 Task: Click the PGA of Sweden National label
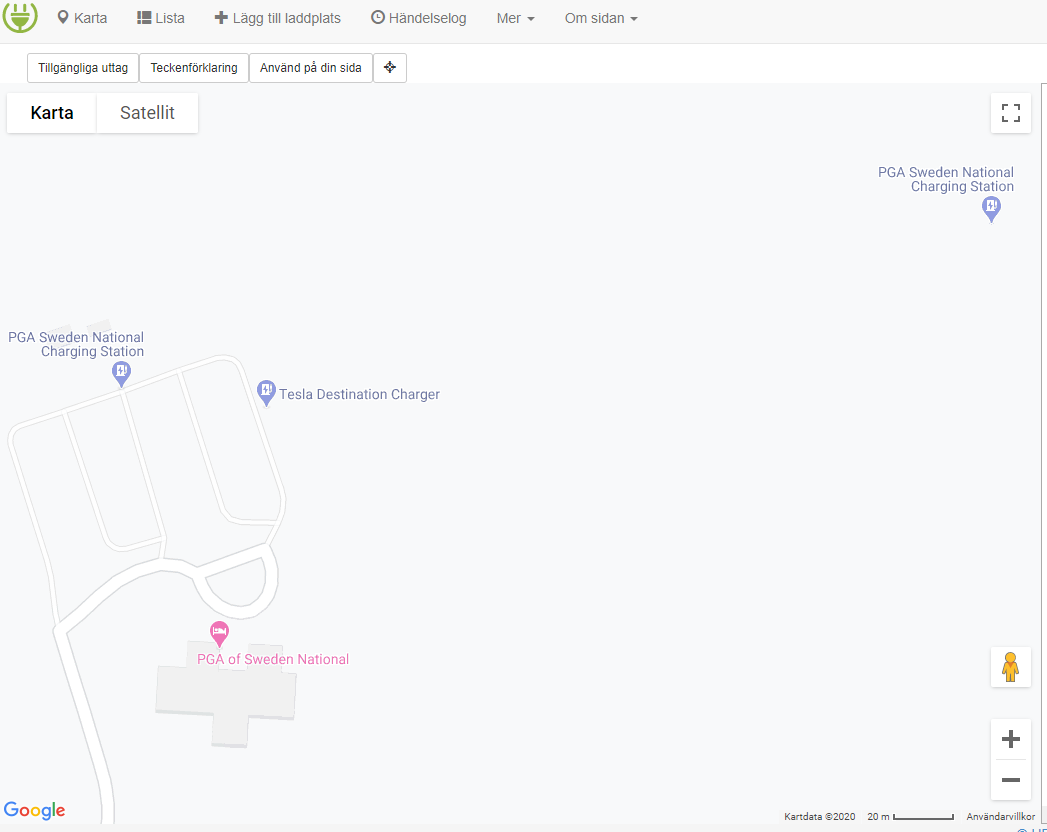tap(272, 660)
